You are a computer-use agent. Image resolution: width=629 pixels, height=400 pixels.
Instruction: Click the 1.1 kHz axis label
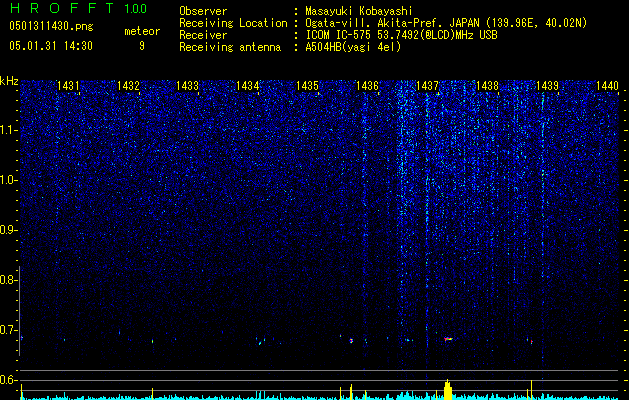[x=7, y=130]
